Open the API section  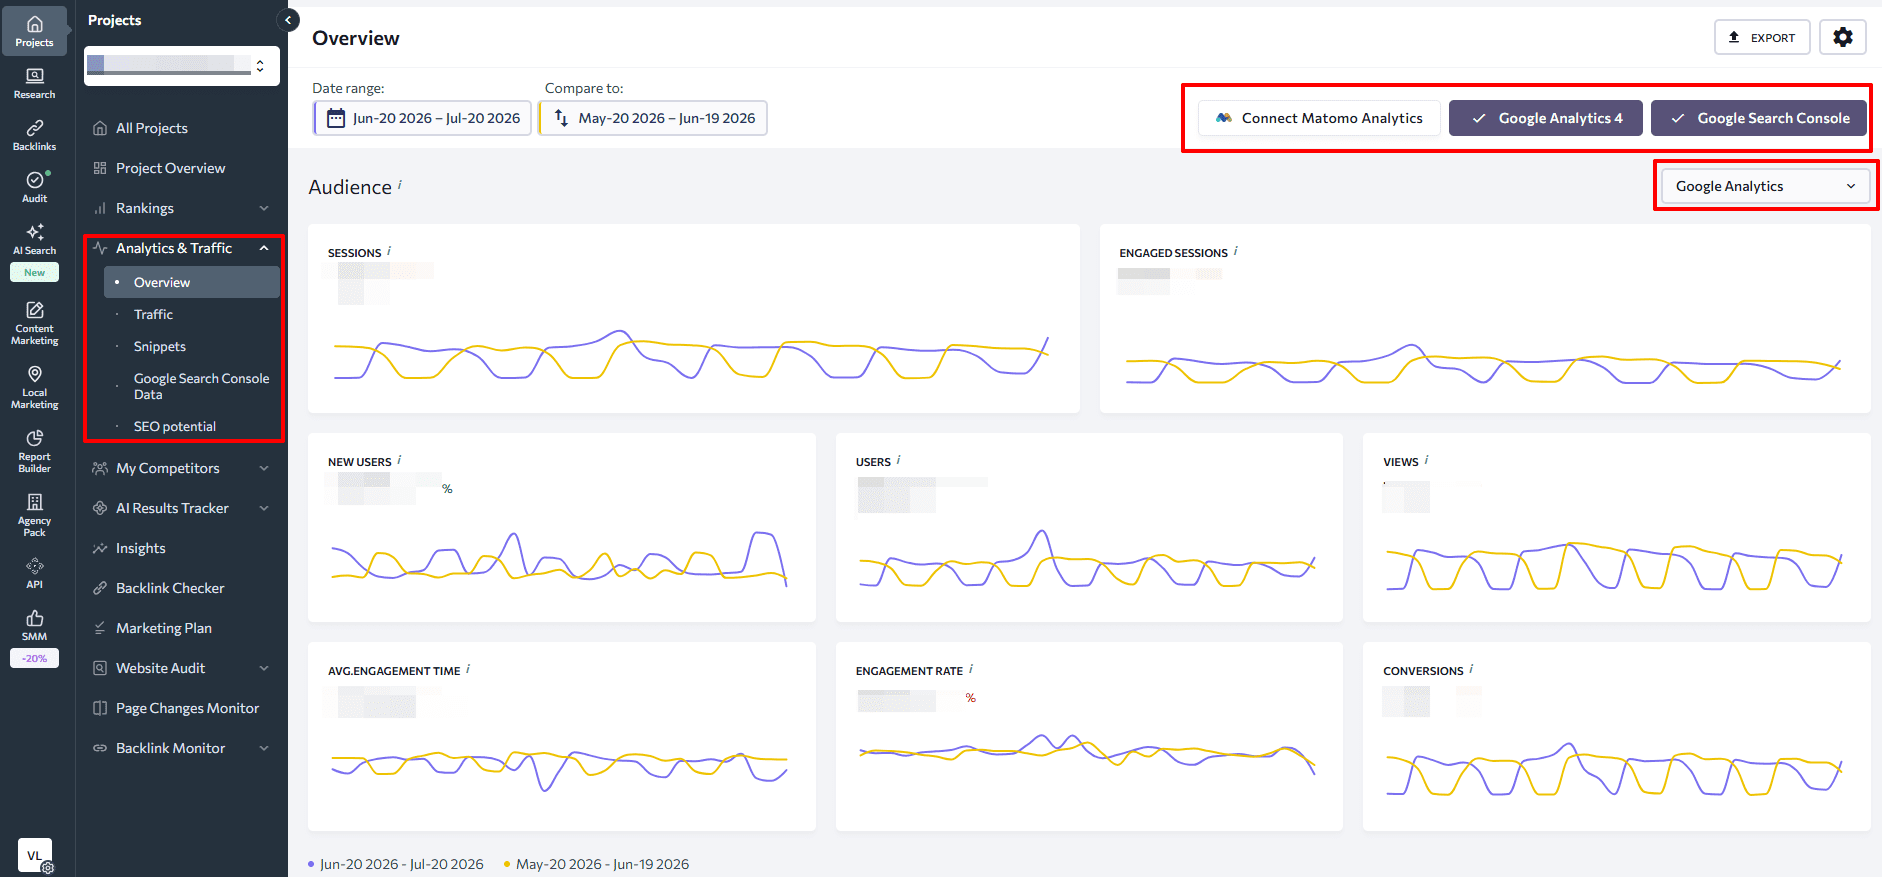pyautogui.click(x=34, y=573)
